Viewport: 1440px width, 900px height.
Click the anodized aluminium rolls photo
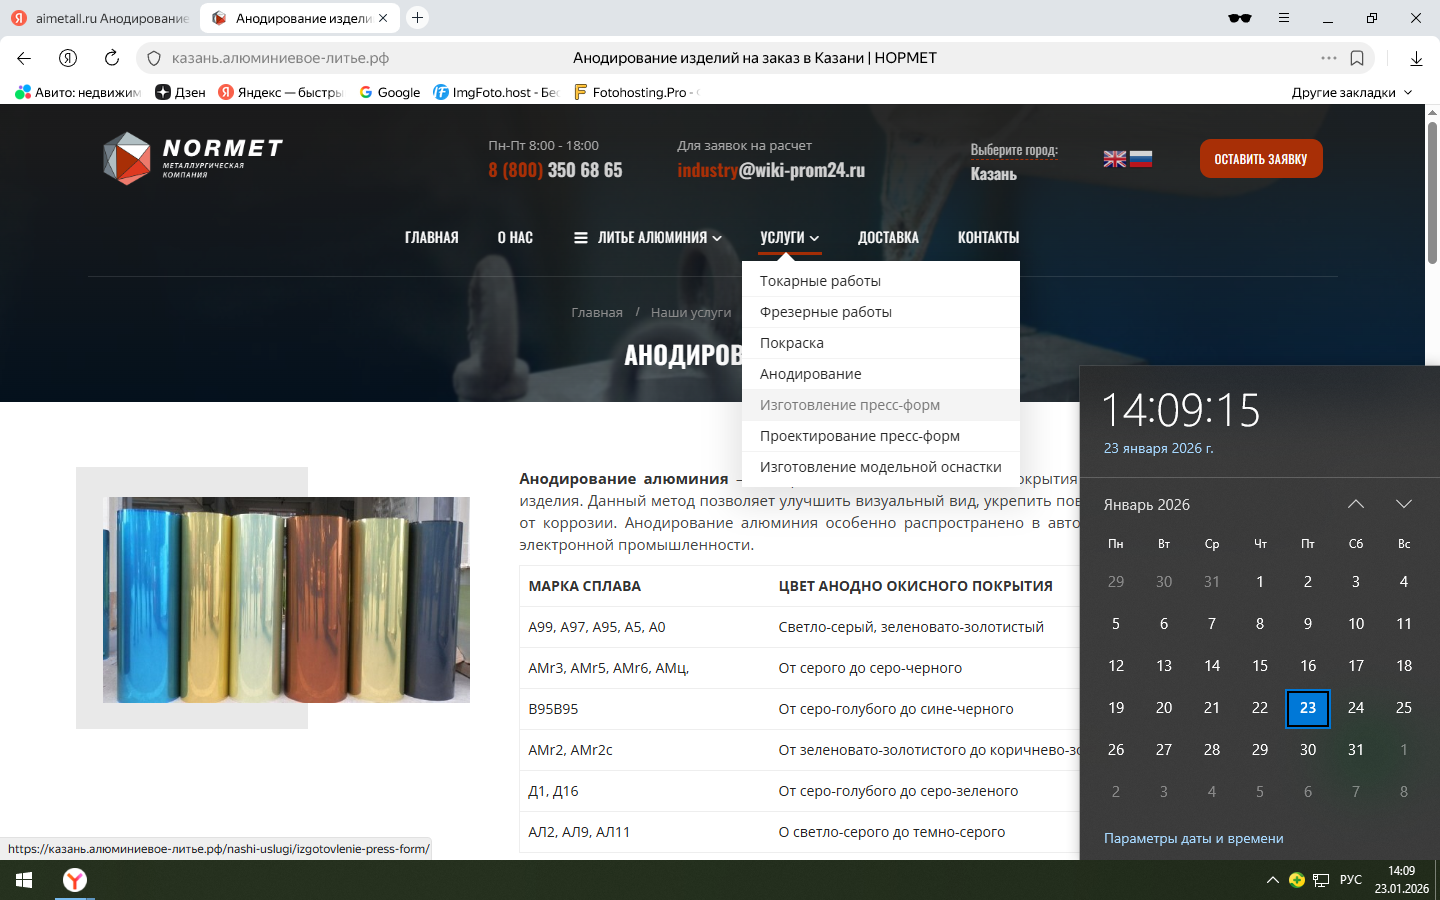pyautogui.click(x=286, y=600)
